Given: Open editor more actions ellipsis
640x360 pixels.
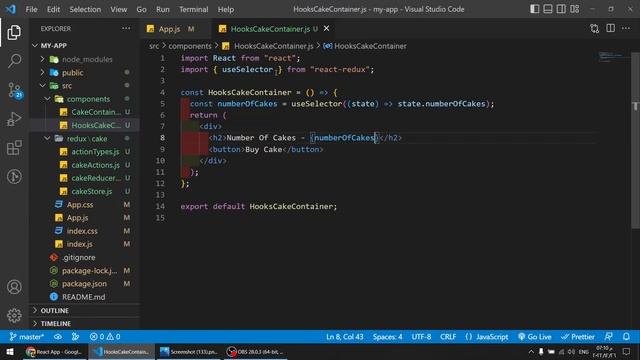Looking at the screenshot, I should (x=626, y=28).
